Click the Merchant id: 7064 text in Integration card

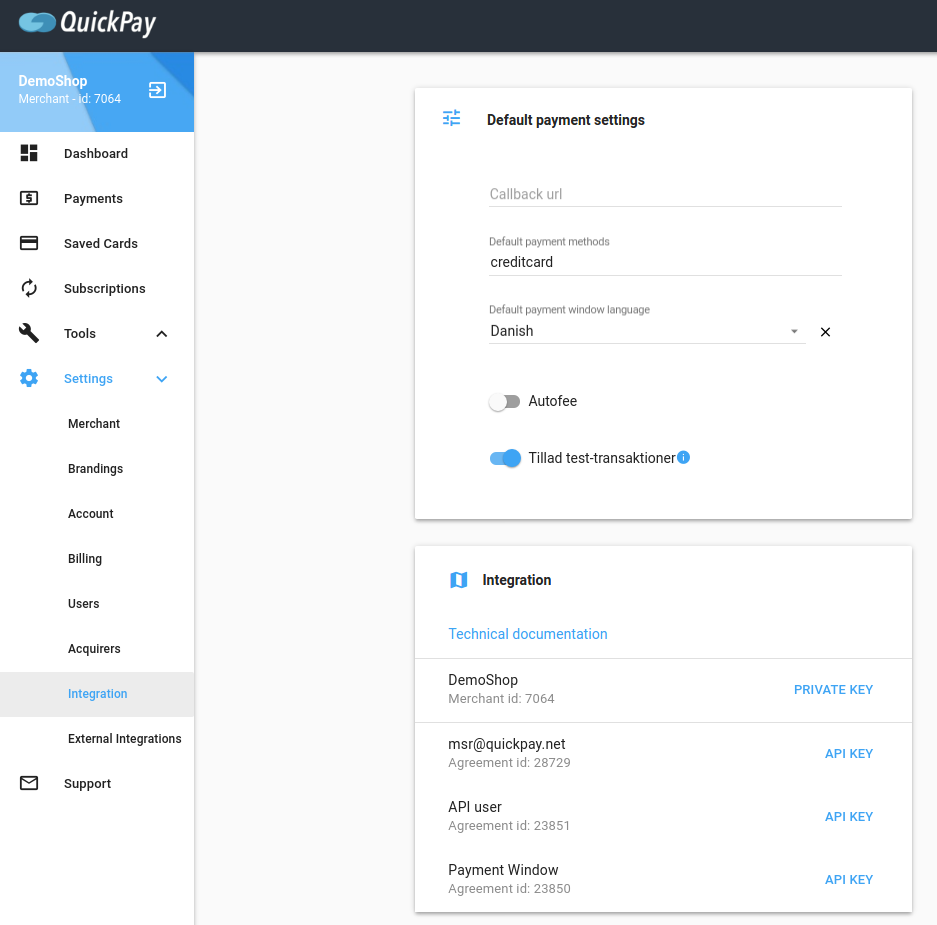(x=501, y=699)
